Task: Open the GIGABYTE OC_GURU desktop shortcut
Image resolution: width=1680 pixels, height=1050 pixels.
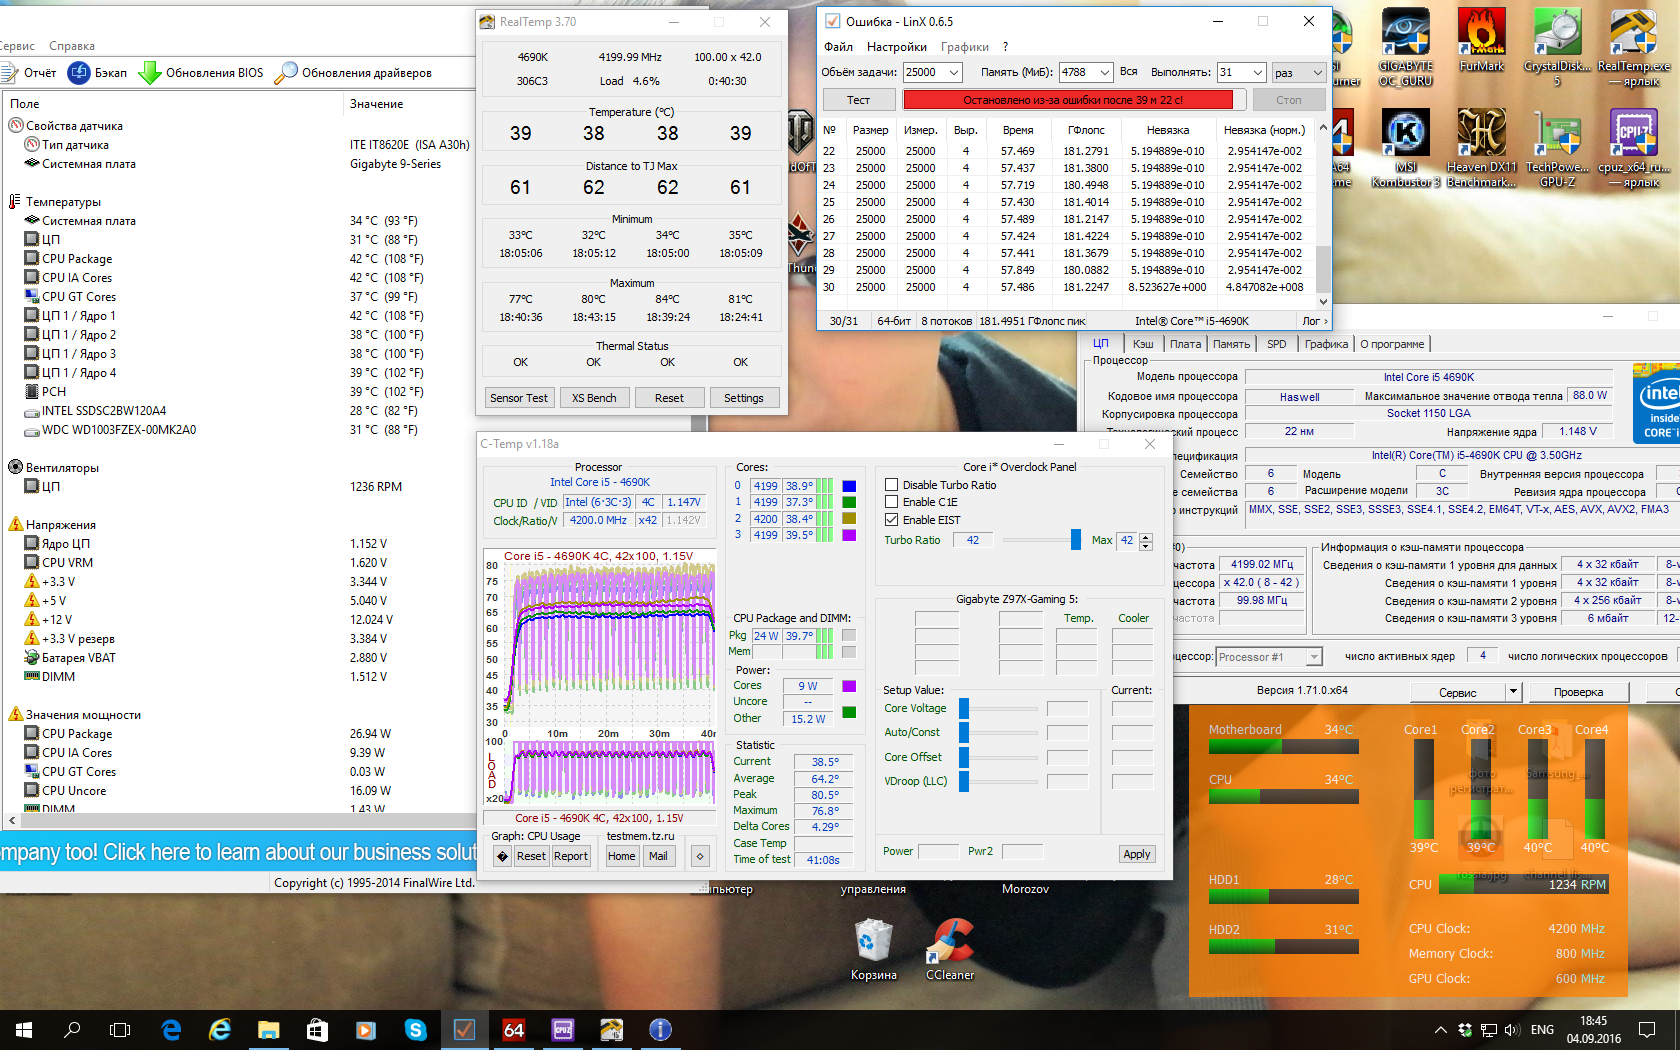Action: point(1405,47)
